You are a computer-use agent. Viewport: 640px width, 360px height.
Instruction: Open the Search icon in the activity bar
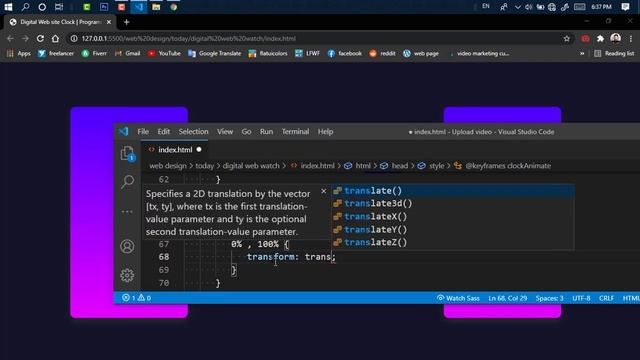click(127, 181)
